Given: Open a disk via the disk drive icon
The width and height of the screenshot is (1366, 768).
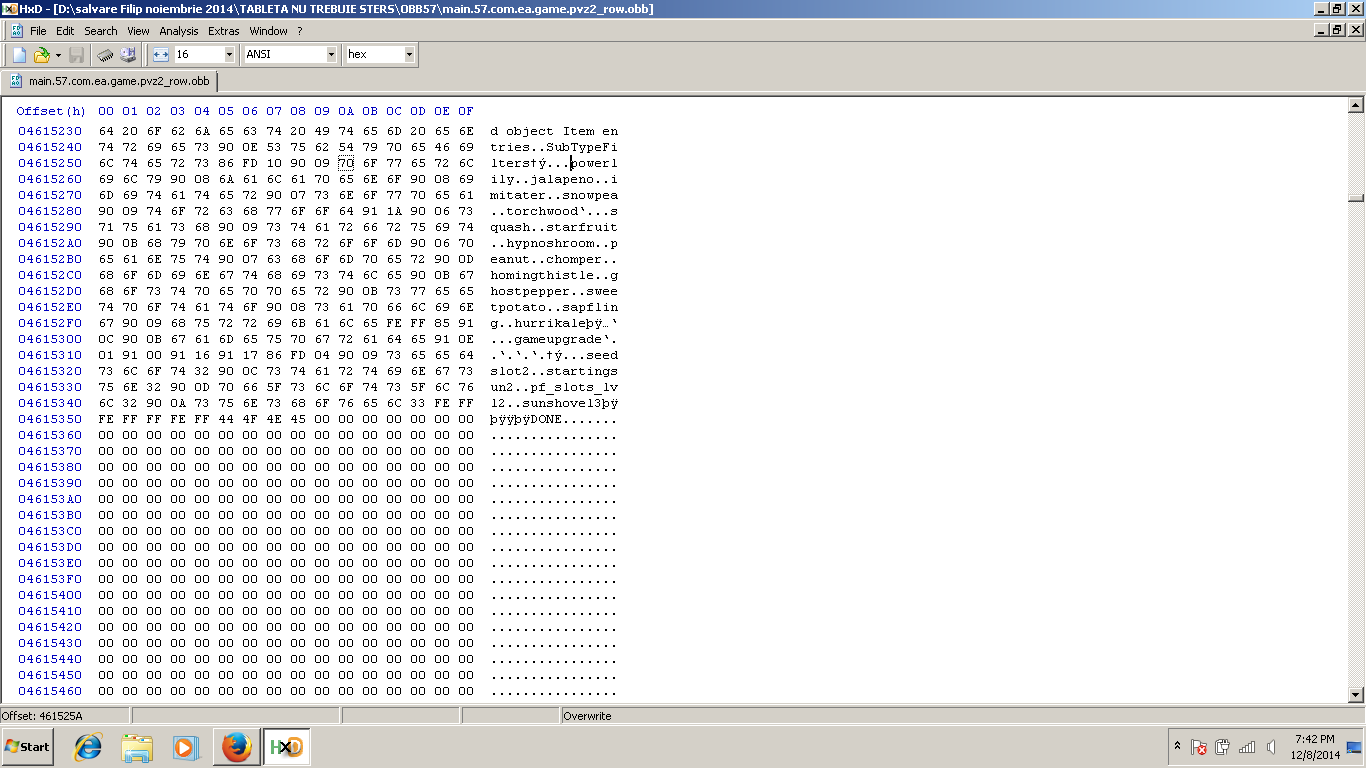Looking at the screenshot, I should [x=128, y=55].
